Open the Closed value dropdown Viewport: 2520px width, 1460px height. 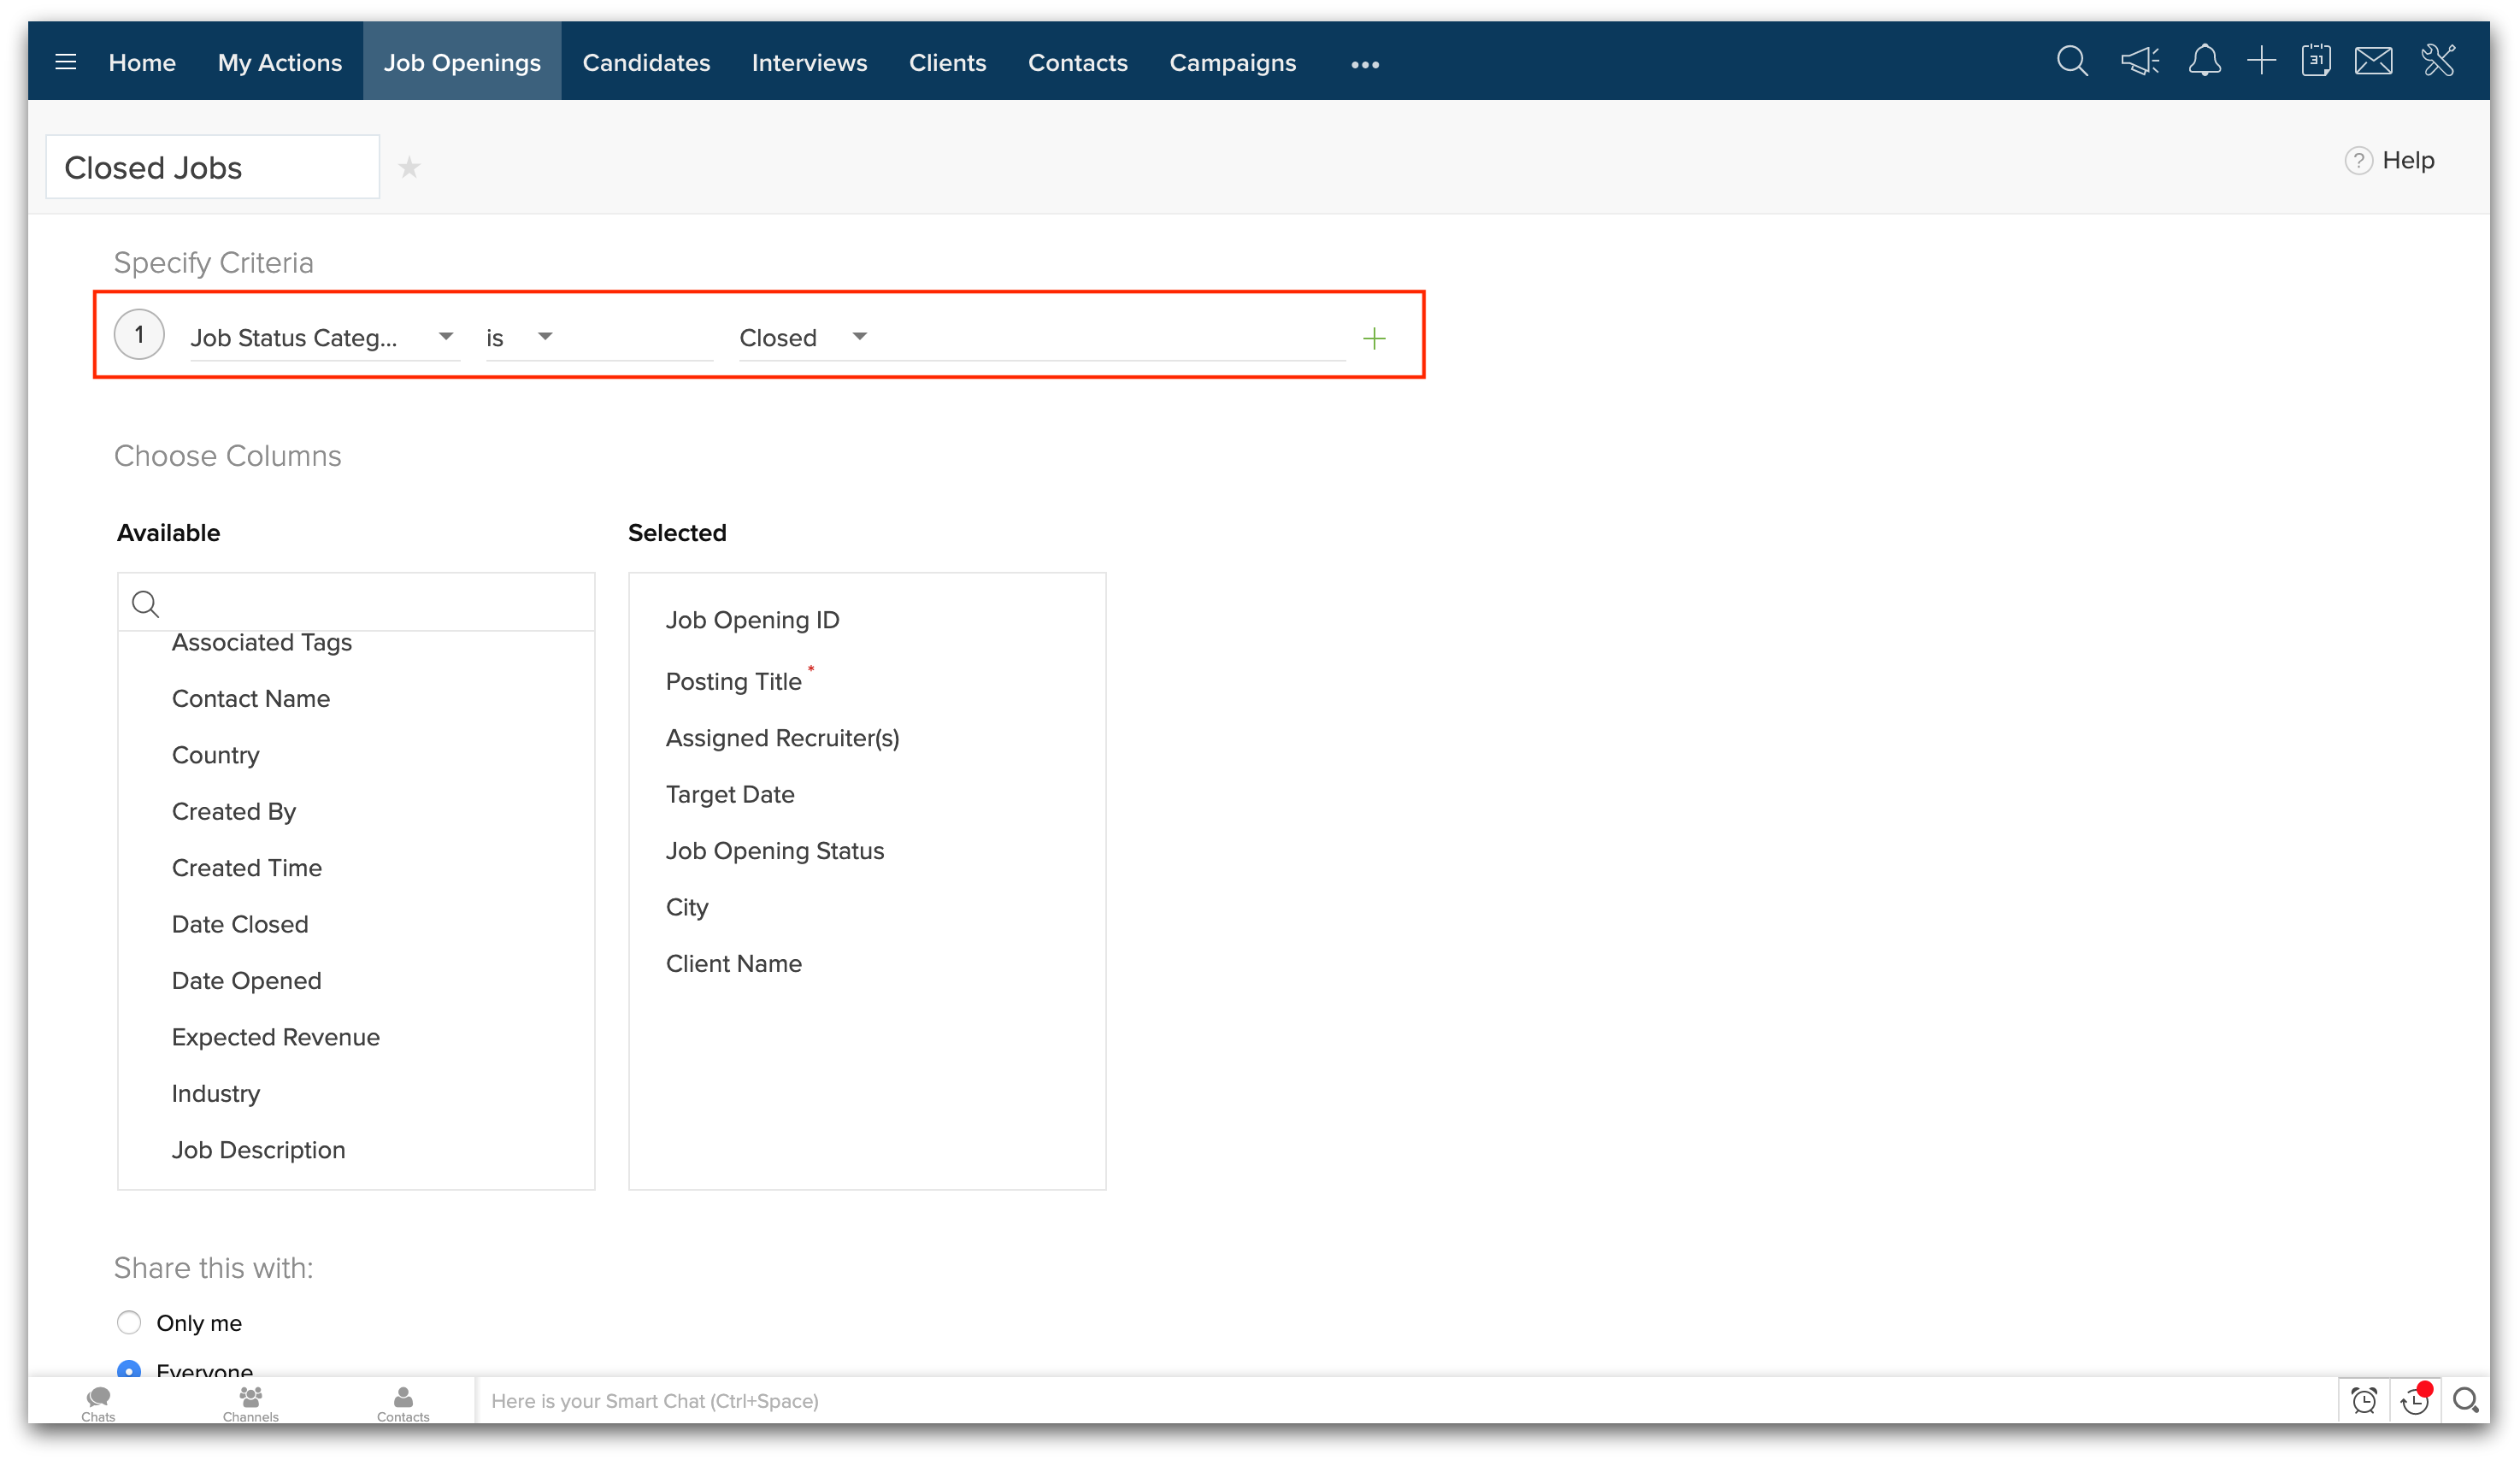(859, 337)
